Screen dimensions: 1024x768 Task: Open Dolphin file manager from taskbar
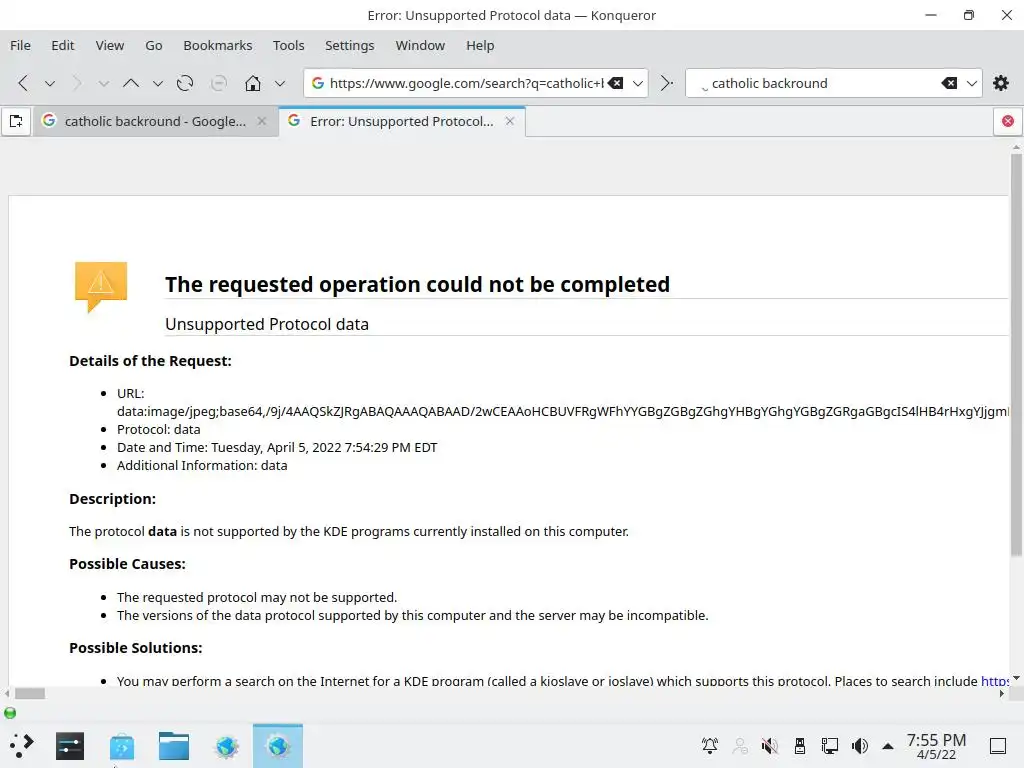[174, 746]
